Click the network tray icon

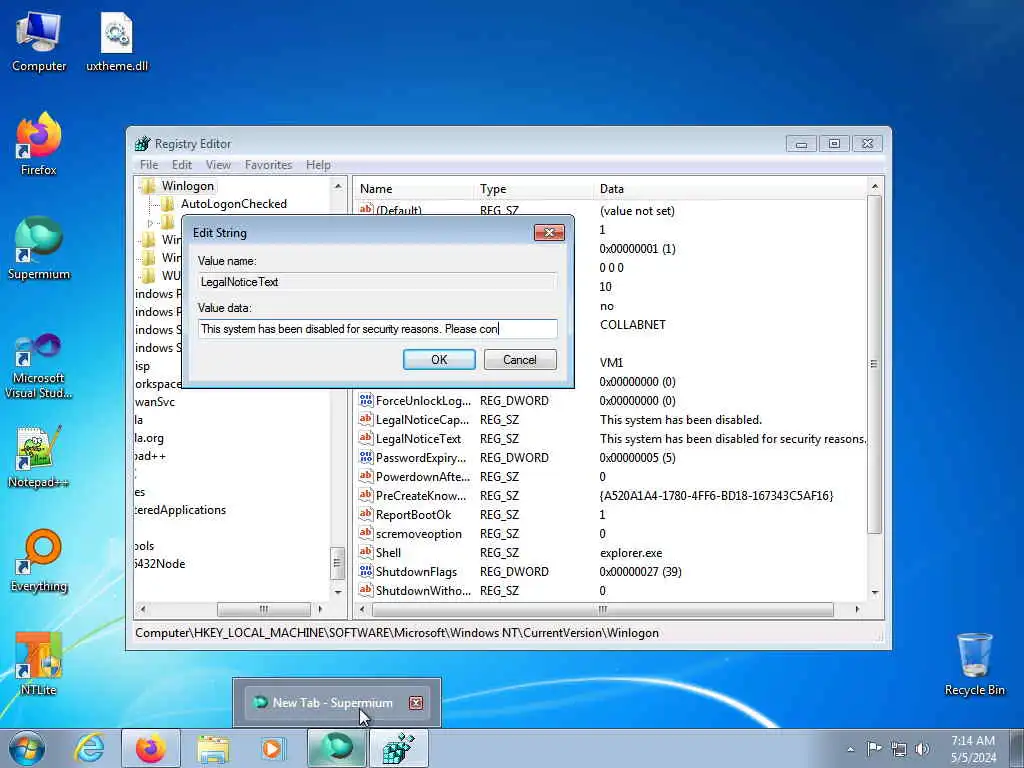pyautogui.click(x=899, y=749)
